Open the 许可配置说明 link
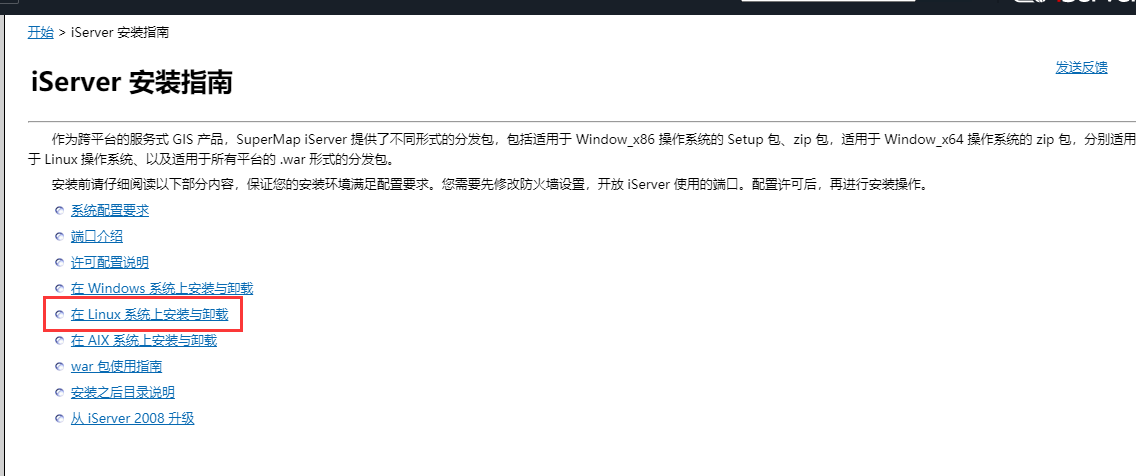Viewport: 1136px width, 476px height. (x=110, y=262)
